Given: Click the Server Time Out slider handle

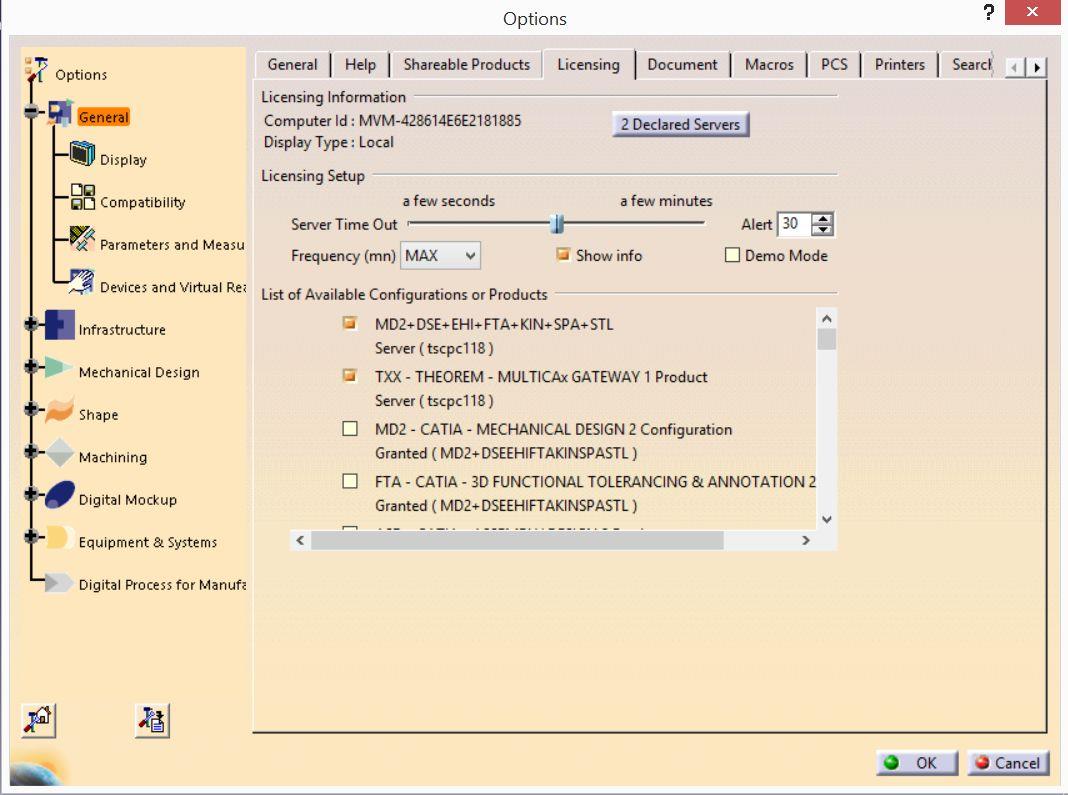Looking at the screenshot, I should tap(557, 223).
